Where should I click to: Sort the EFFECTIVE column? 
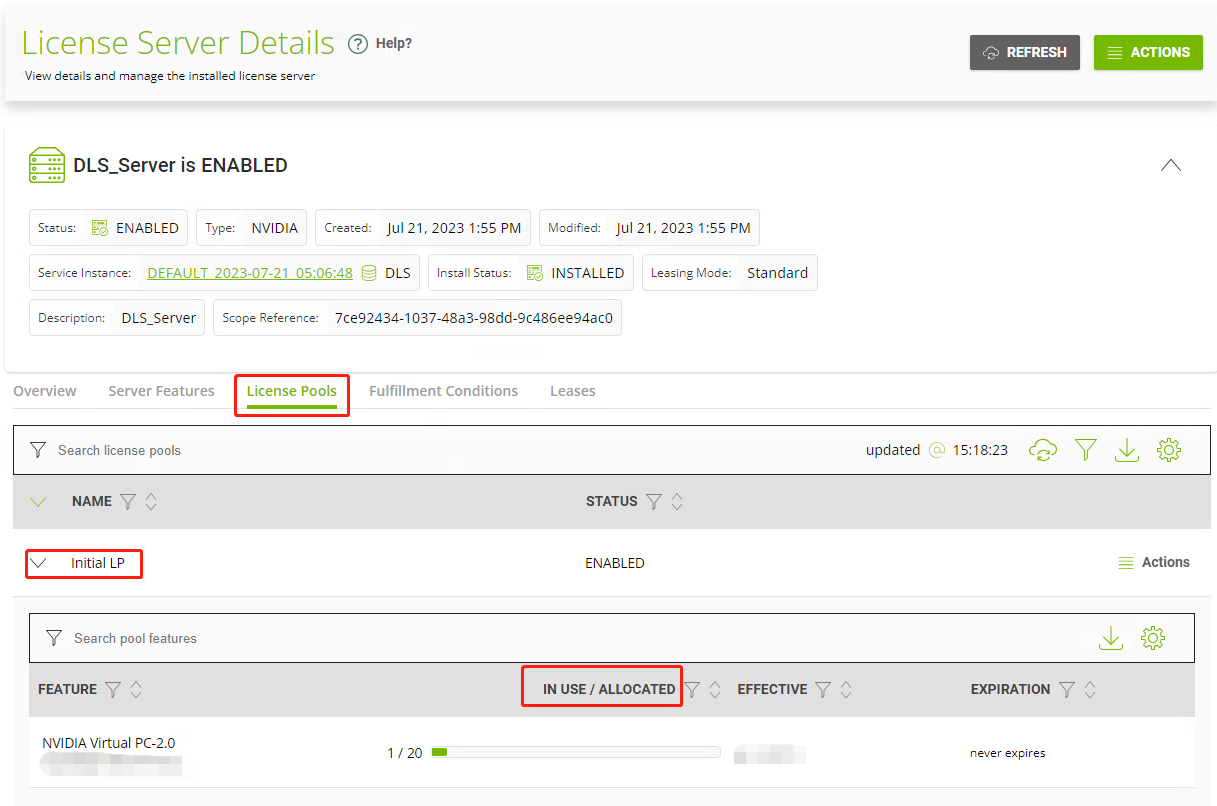pos(846,690)
